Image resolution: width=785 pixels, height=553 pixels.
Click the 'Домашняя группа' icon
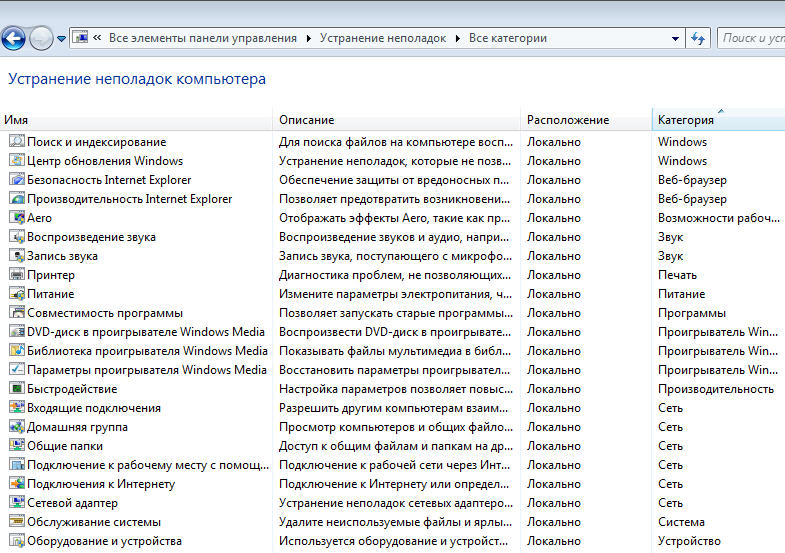point(17,427)
